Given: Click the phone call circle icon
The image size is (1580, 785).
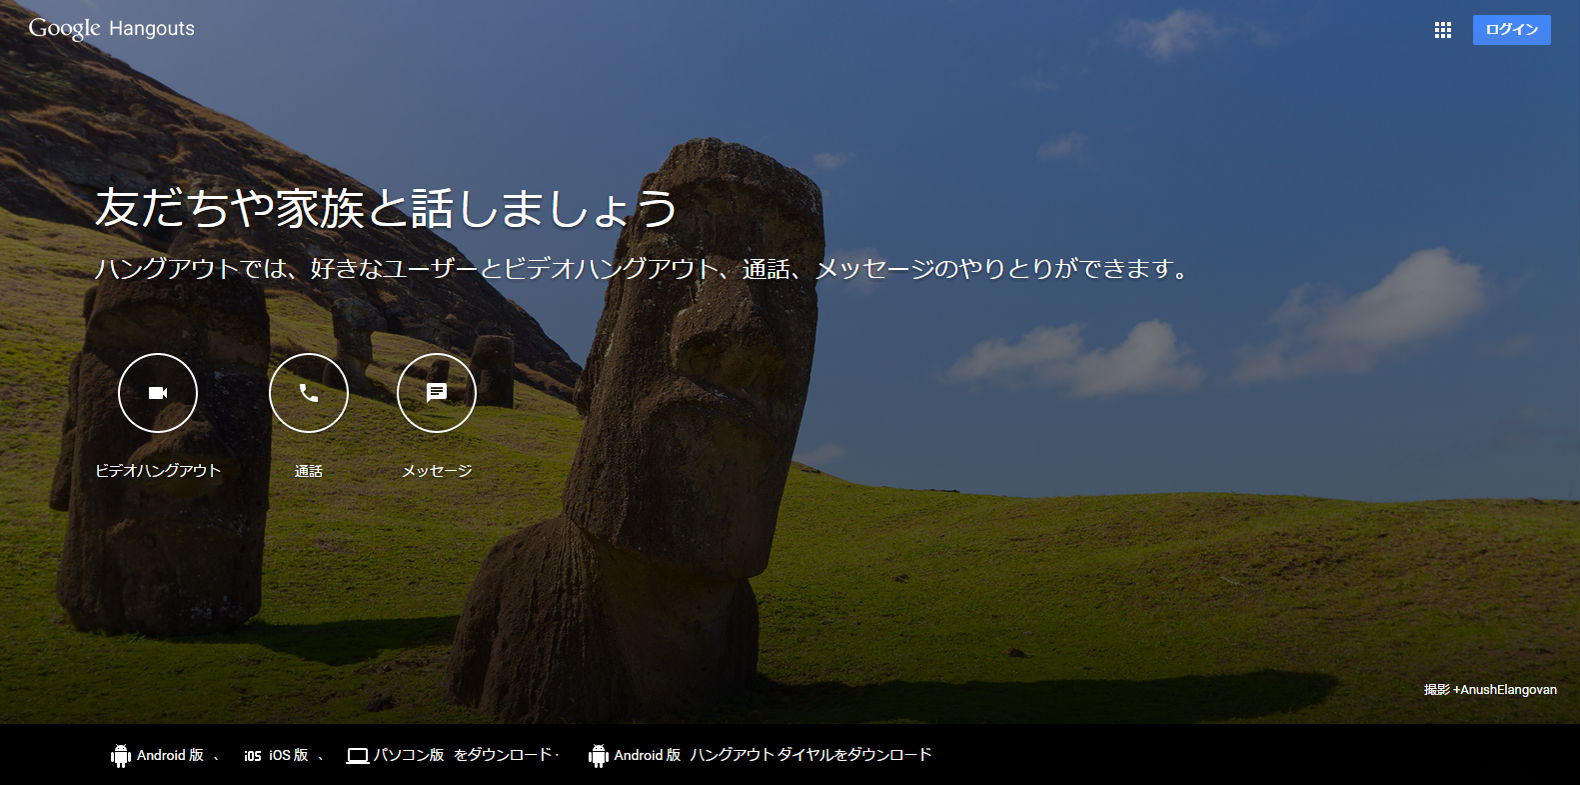Looking at the screenshot, I should pos(309,393).
